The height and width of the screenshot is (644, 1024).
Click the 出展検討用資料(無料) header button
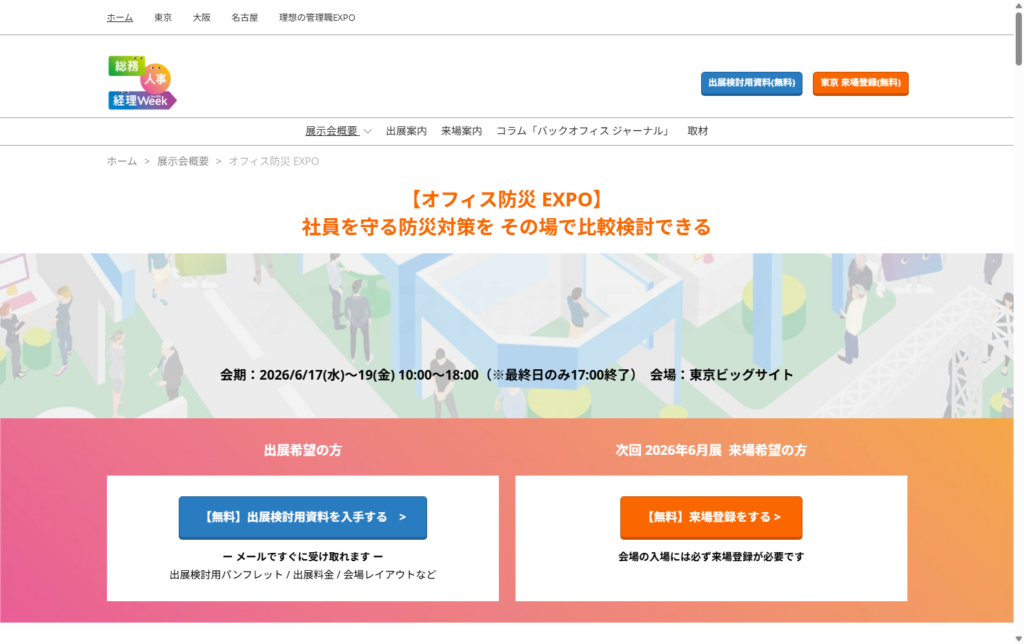(751, 83)
